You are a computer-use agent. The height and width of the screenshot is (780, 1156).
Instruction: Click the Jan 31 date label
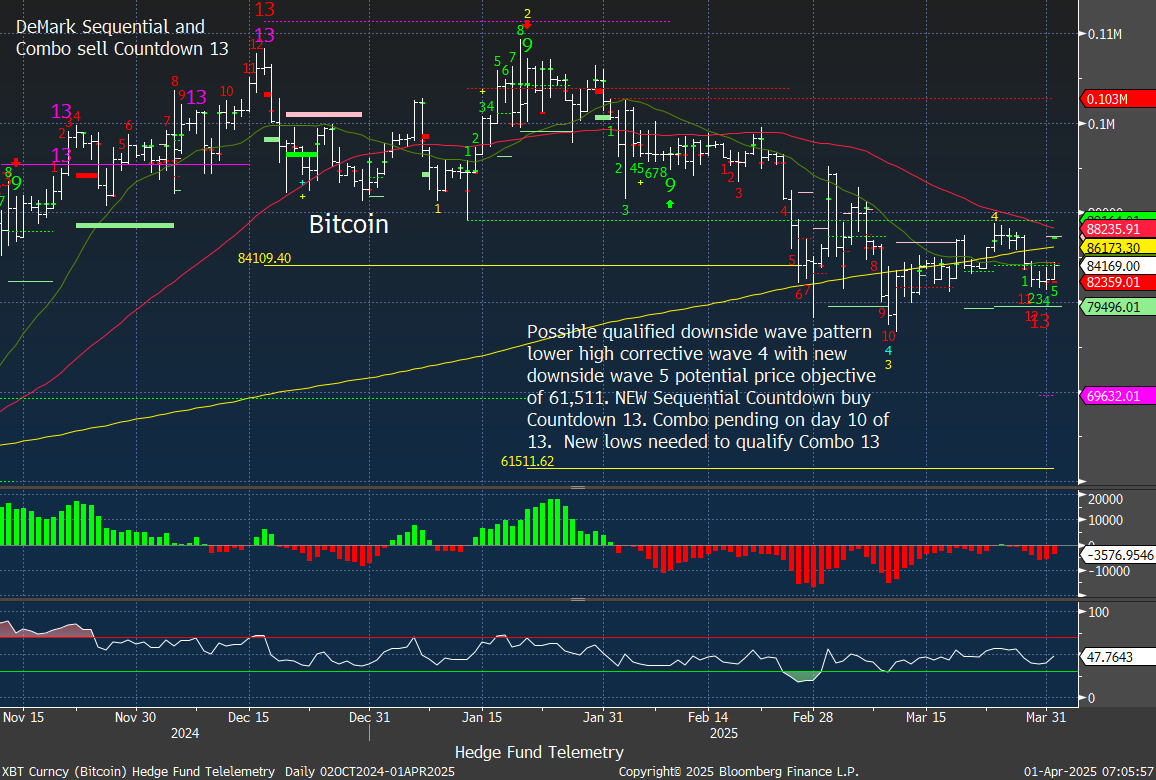point(603,717)
